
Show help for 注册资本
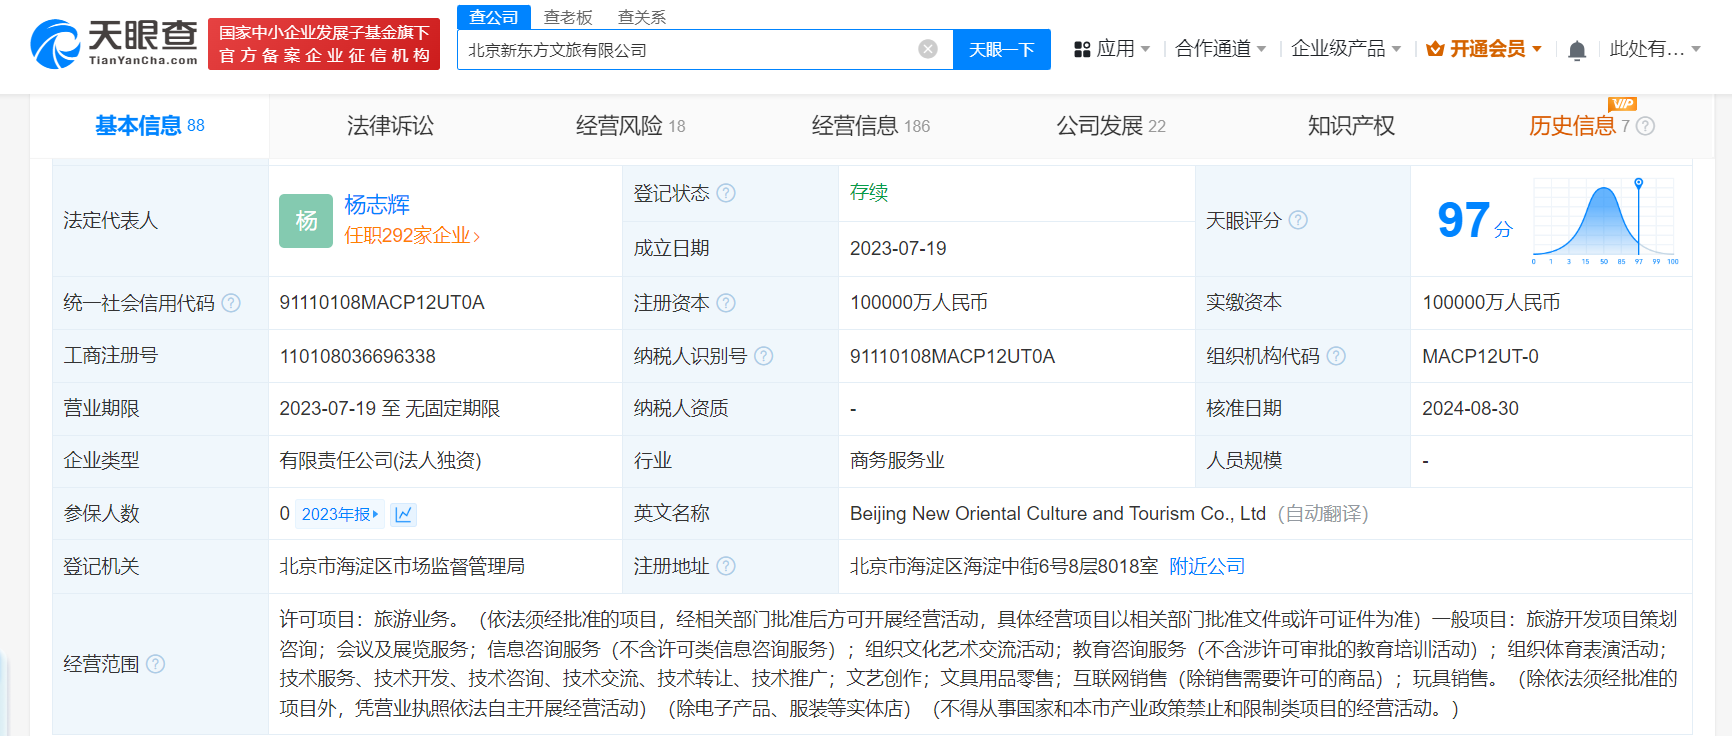click(726, 303)
